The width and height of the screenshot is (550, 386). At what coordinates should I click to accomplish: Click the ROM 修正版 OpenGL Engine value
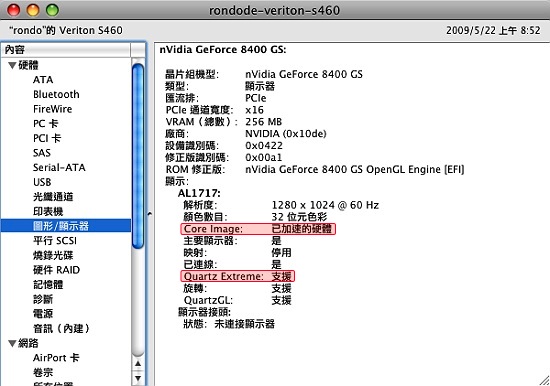(x=355, y=169)
